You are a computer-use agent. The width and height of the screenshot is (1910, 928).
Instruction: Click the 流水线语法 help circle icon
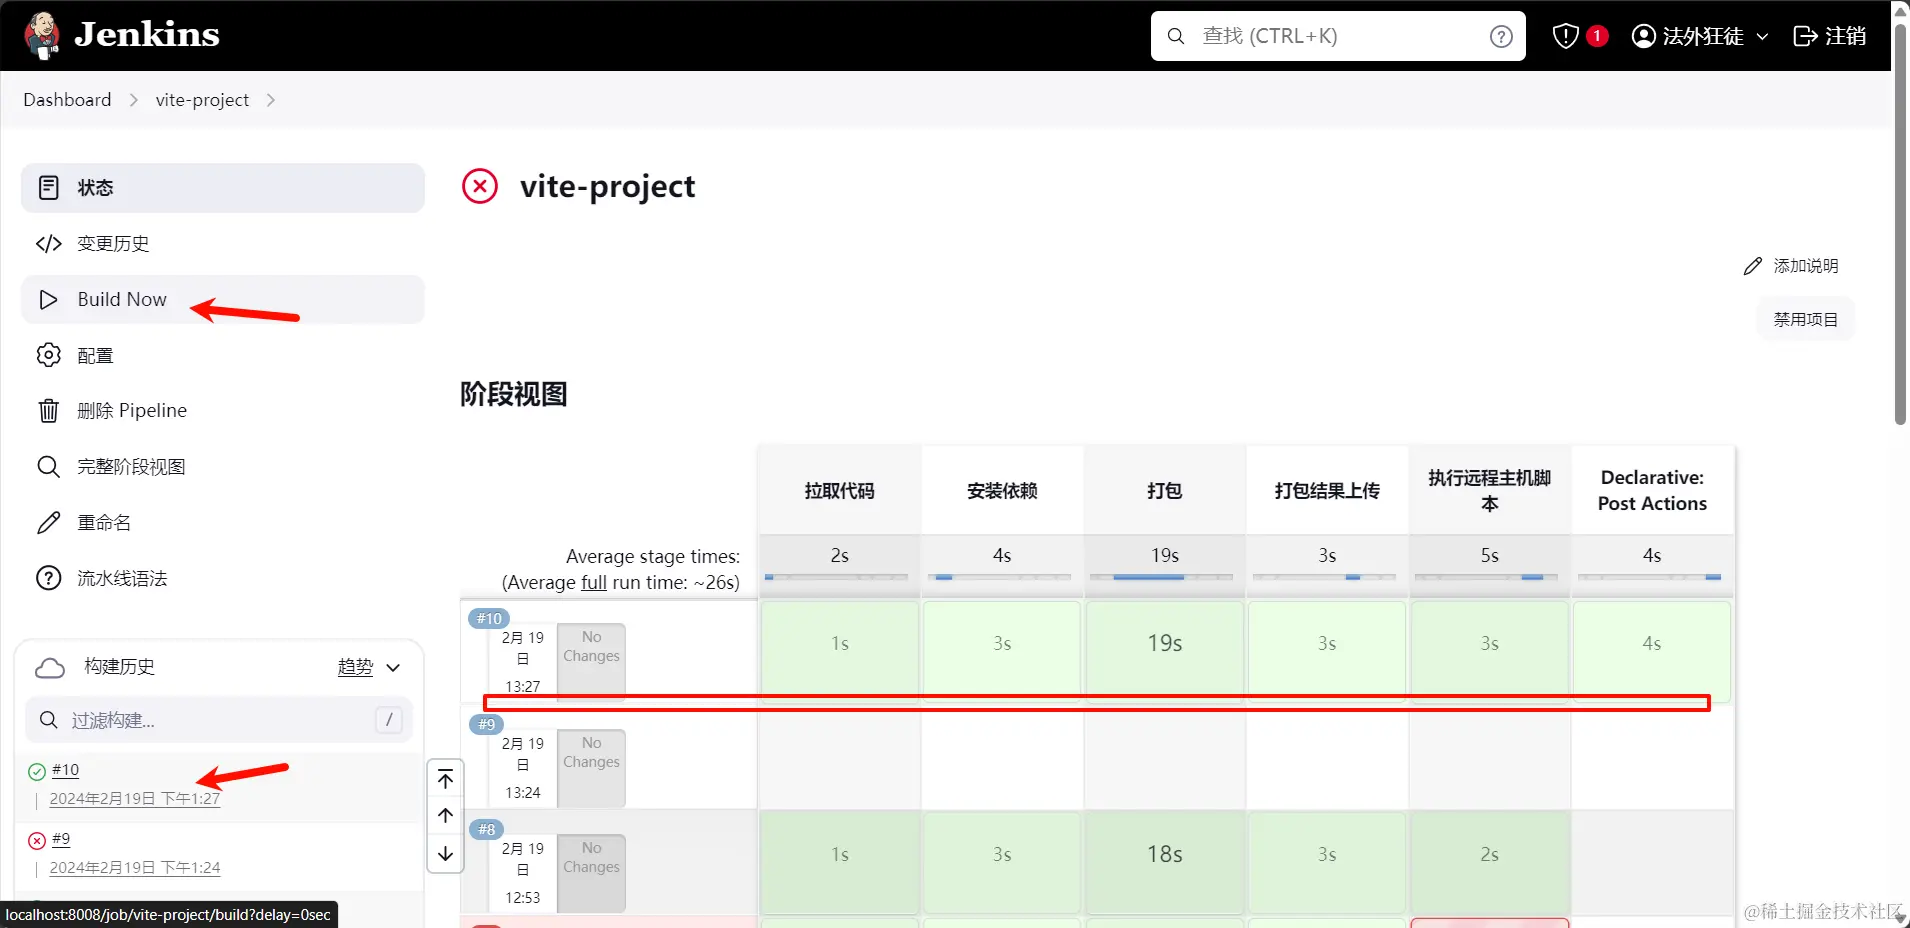[x=48, y=578]
